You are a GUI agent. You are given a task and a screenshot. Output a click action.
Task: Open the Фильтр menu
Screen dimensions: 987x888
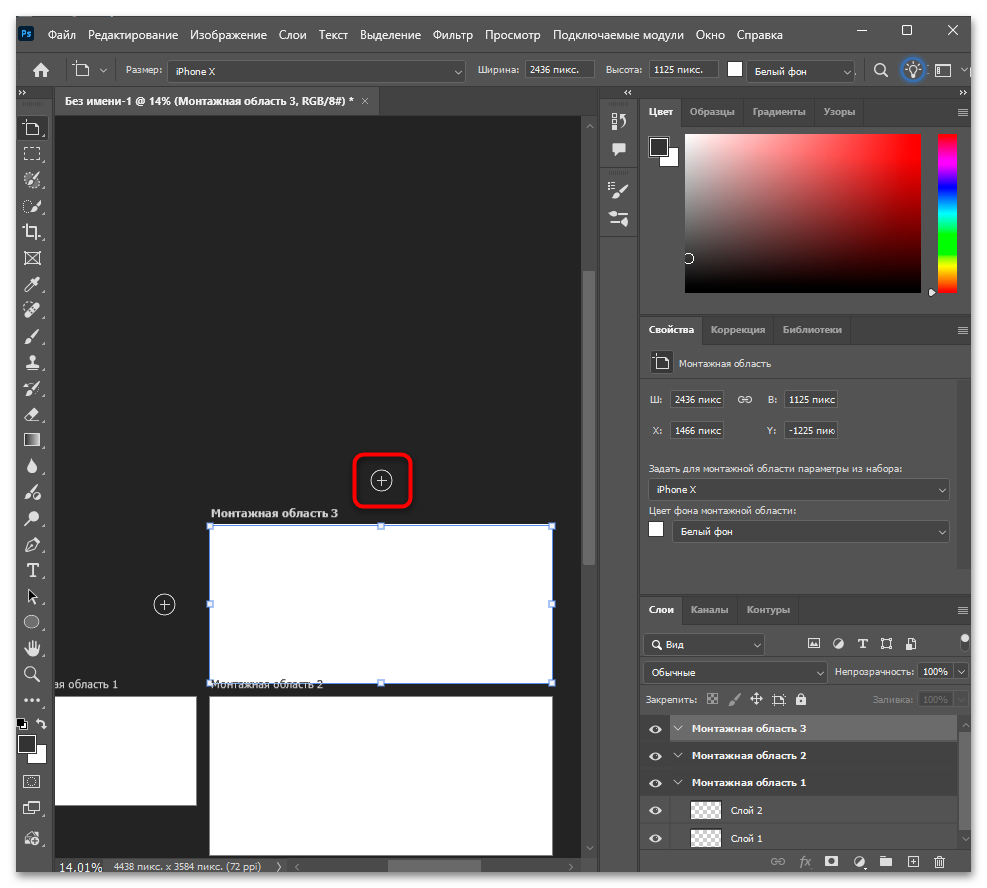tap(453, 35)
